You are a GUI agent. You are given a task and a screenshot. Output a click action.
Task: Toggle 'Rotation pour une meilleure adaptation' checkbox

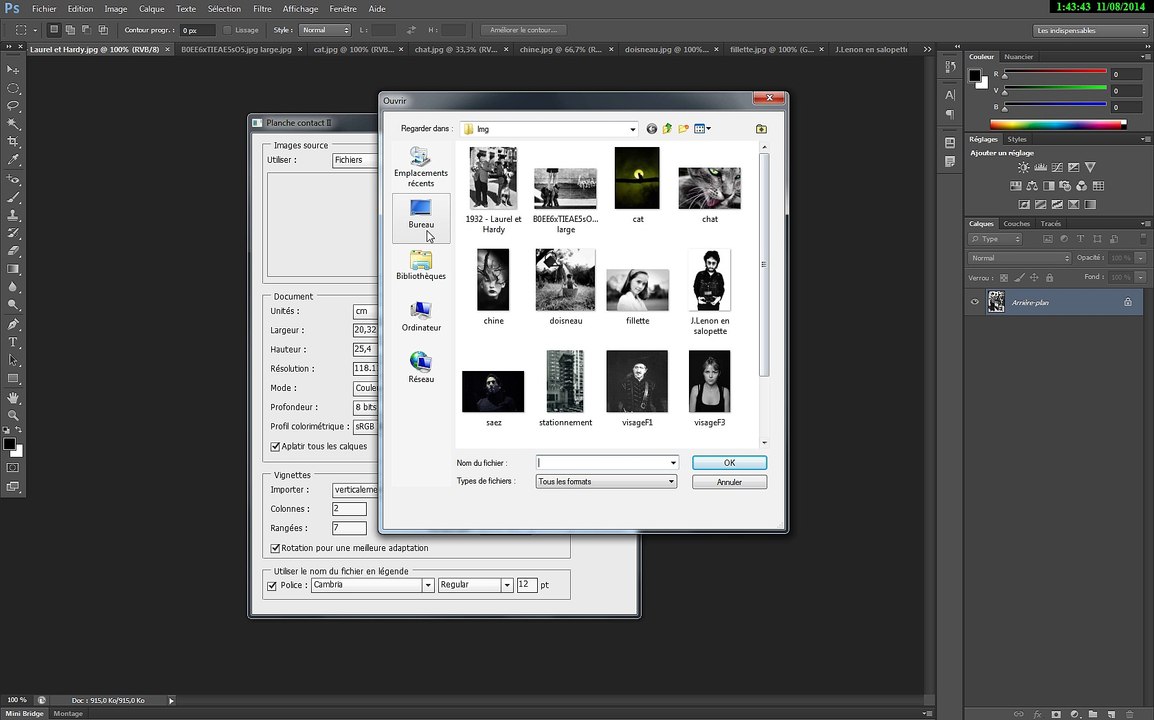click(x=275, y=548)
